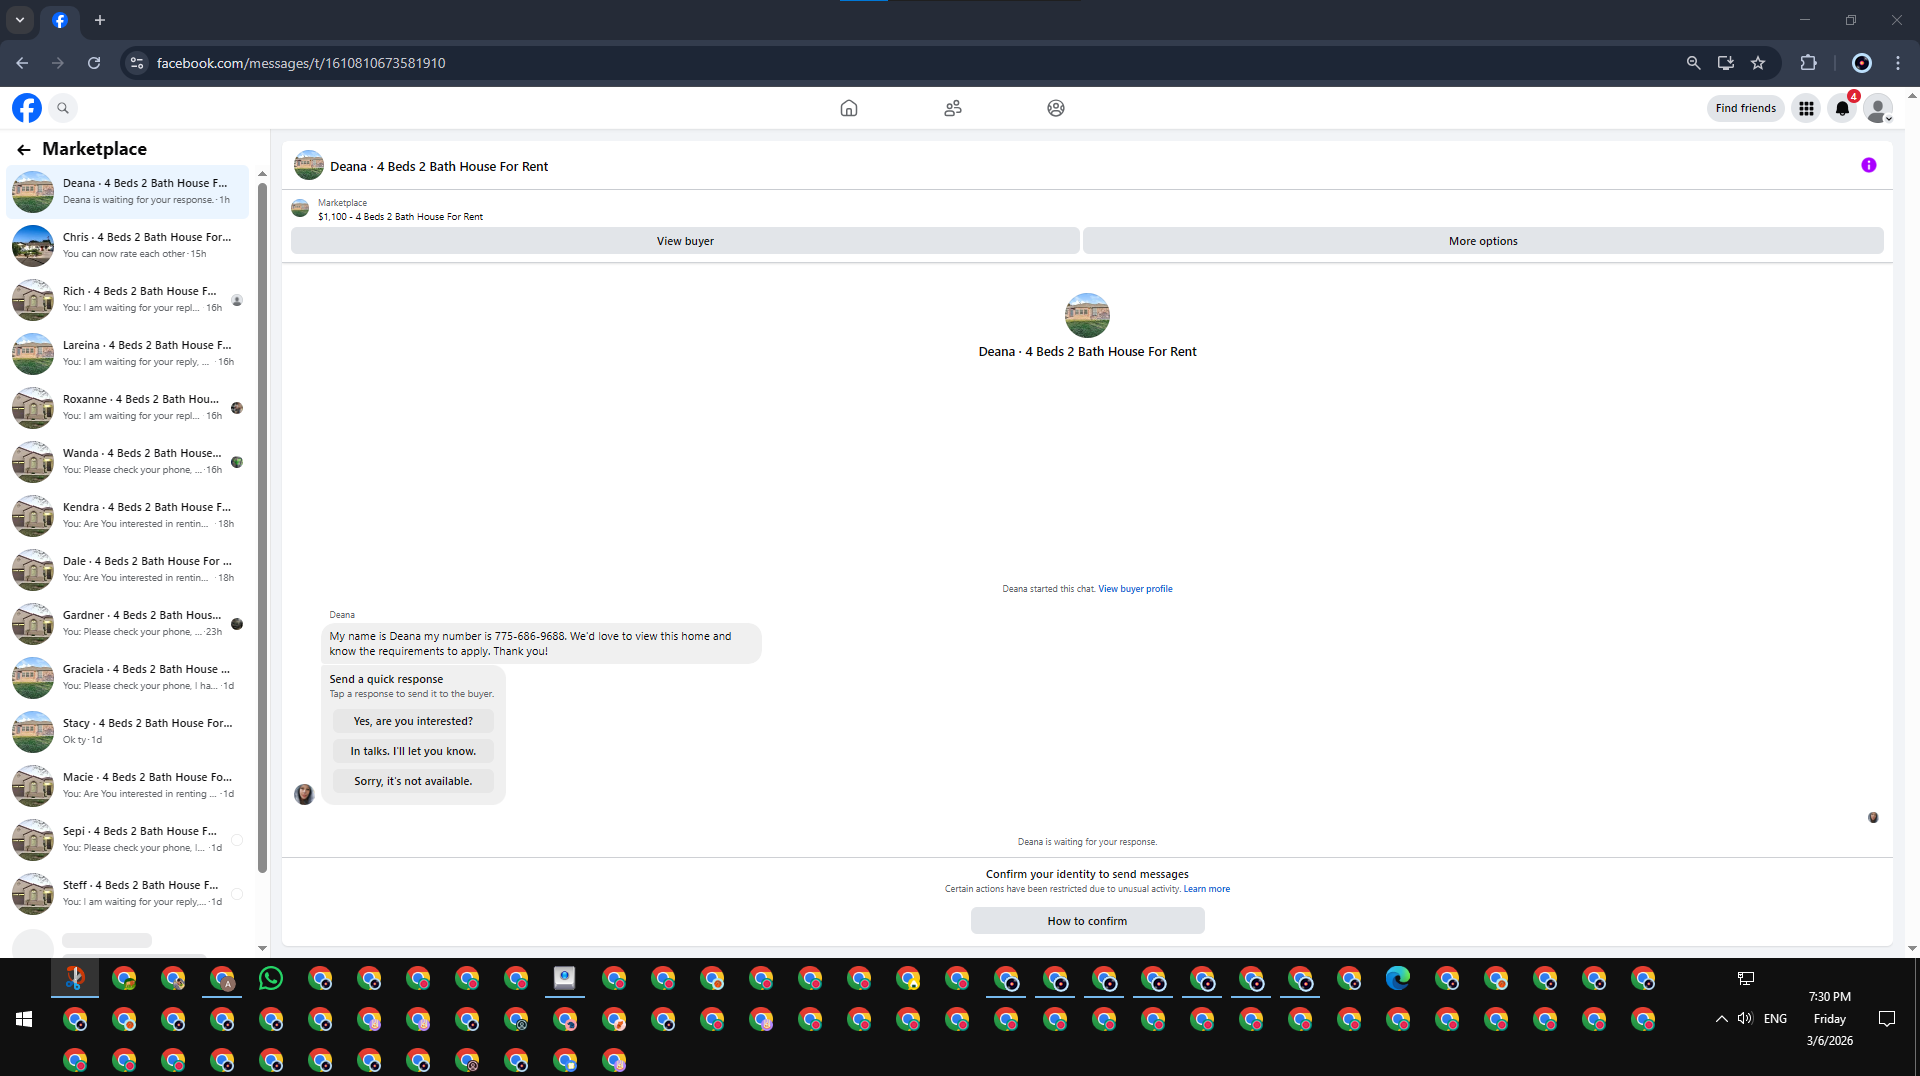This screenshot has width=1920, height=1076.
Task: Open the View buyer profile link
Action: point(1135,589)
